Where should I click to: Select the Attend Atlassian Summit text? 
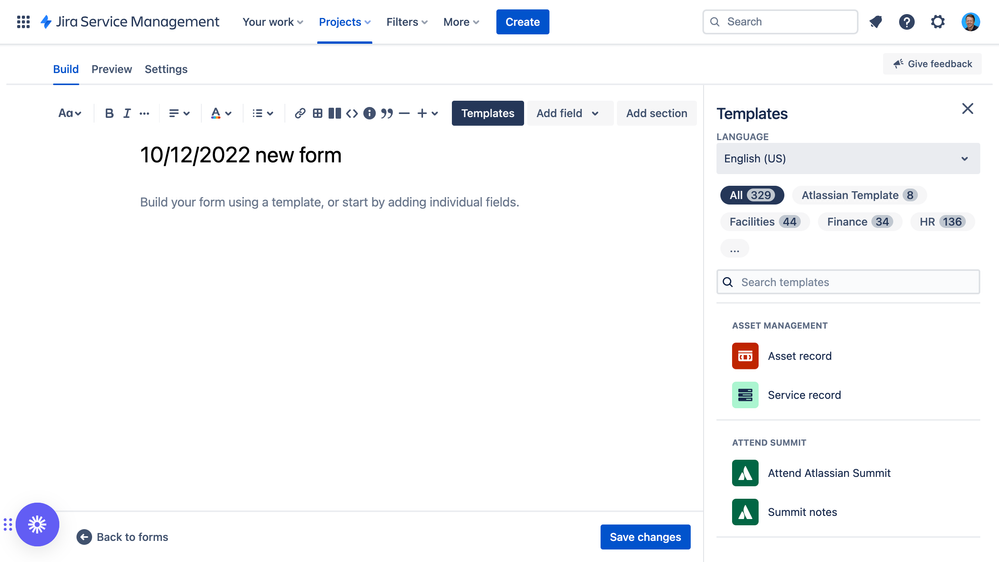click(829, 473)
